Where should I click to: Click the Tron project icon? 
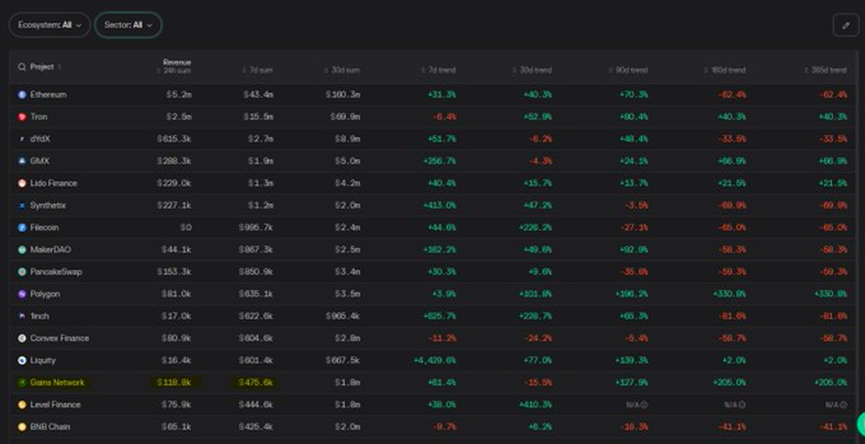point(22,117)
